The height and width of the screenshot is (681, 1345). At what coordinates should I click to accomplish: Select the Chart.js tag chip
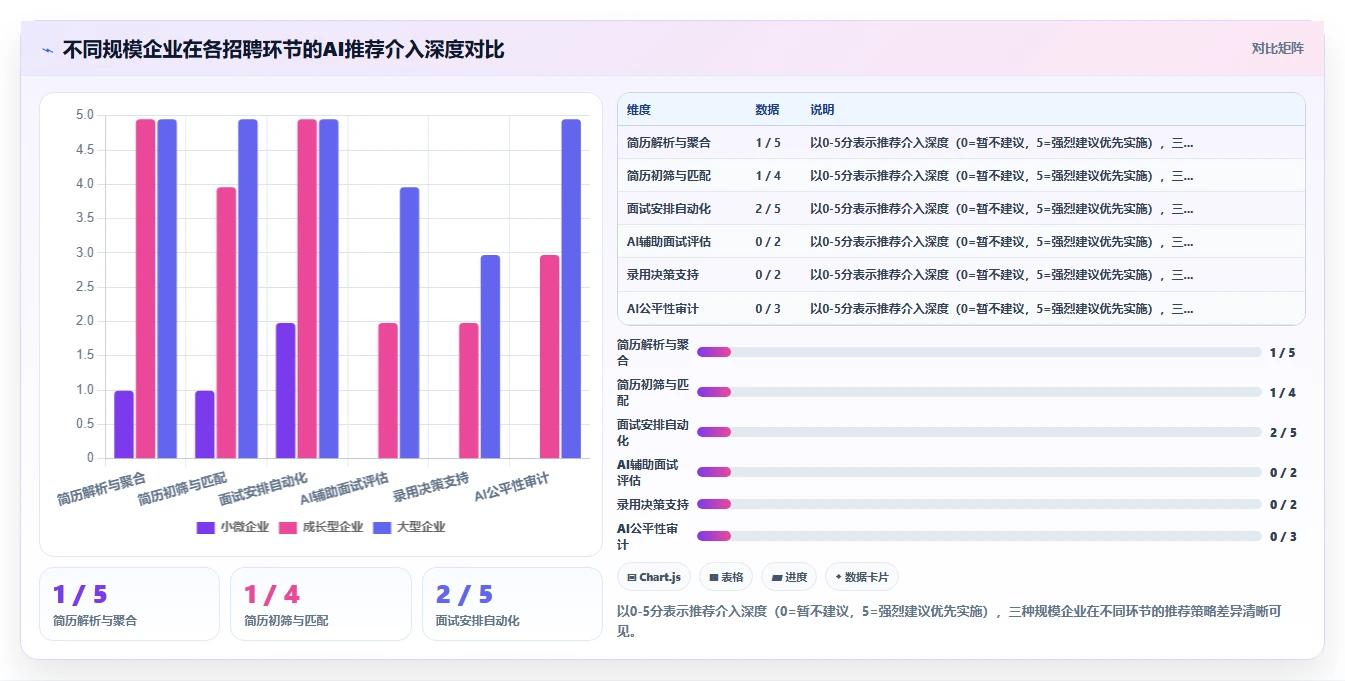click(x=654, y=577)
